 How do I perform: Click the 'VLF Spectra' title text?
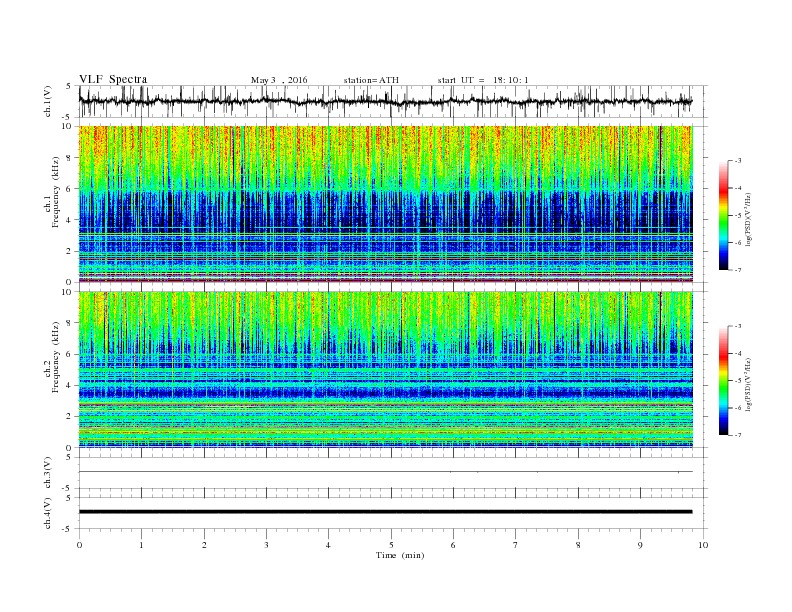tap(113, 79)
